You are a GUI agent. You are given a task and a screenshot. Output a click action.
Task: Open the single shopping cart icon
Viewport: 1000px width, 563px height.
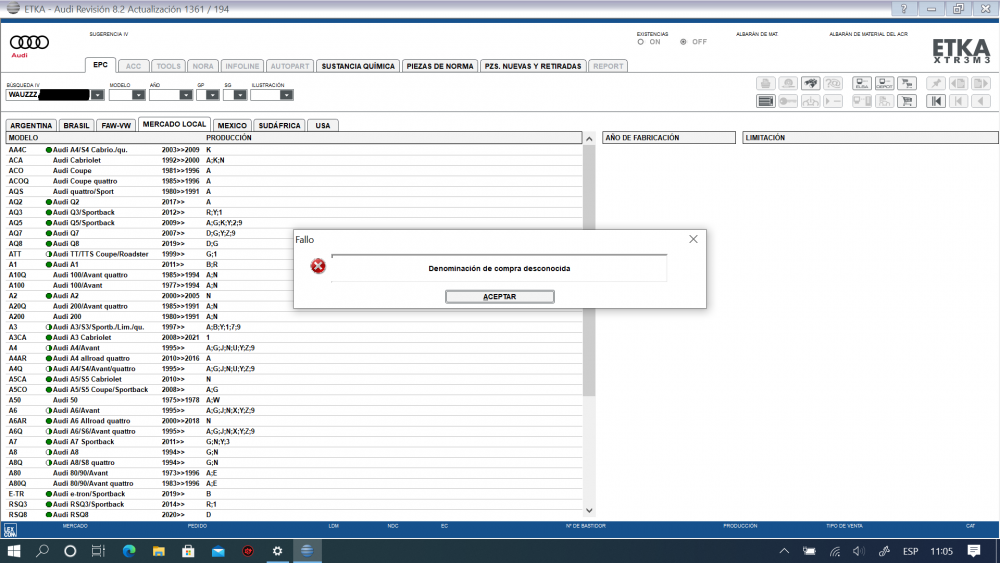907,101
